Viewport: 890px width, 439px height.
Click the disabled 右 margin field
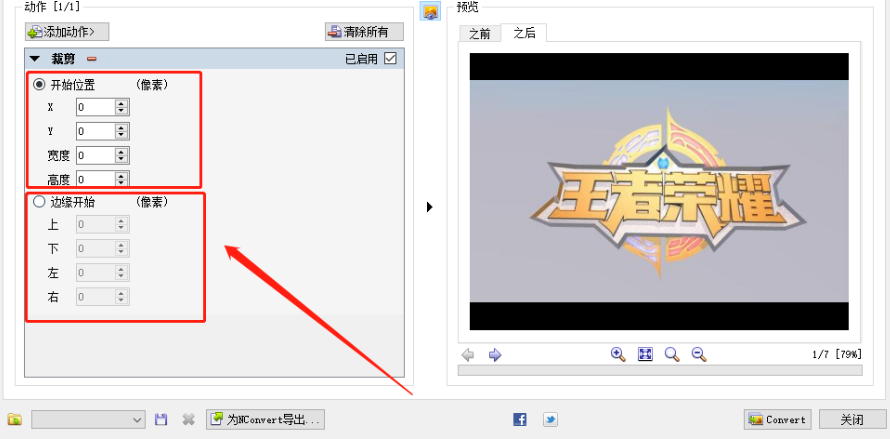point(103,296)
